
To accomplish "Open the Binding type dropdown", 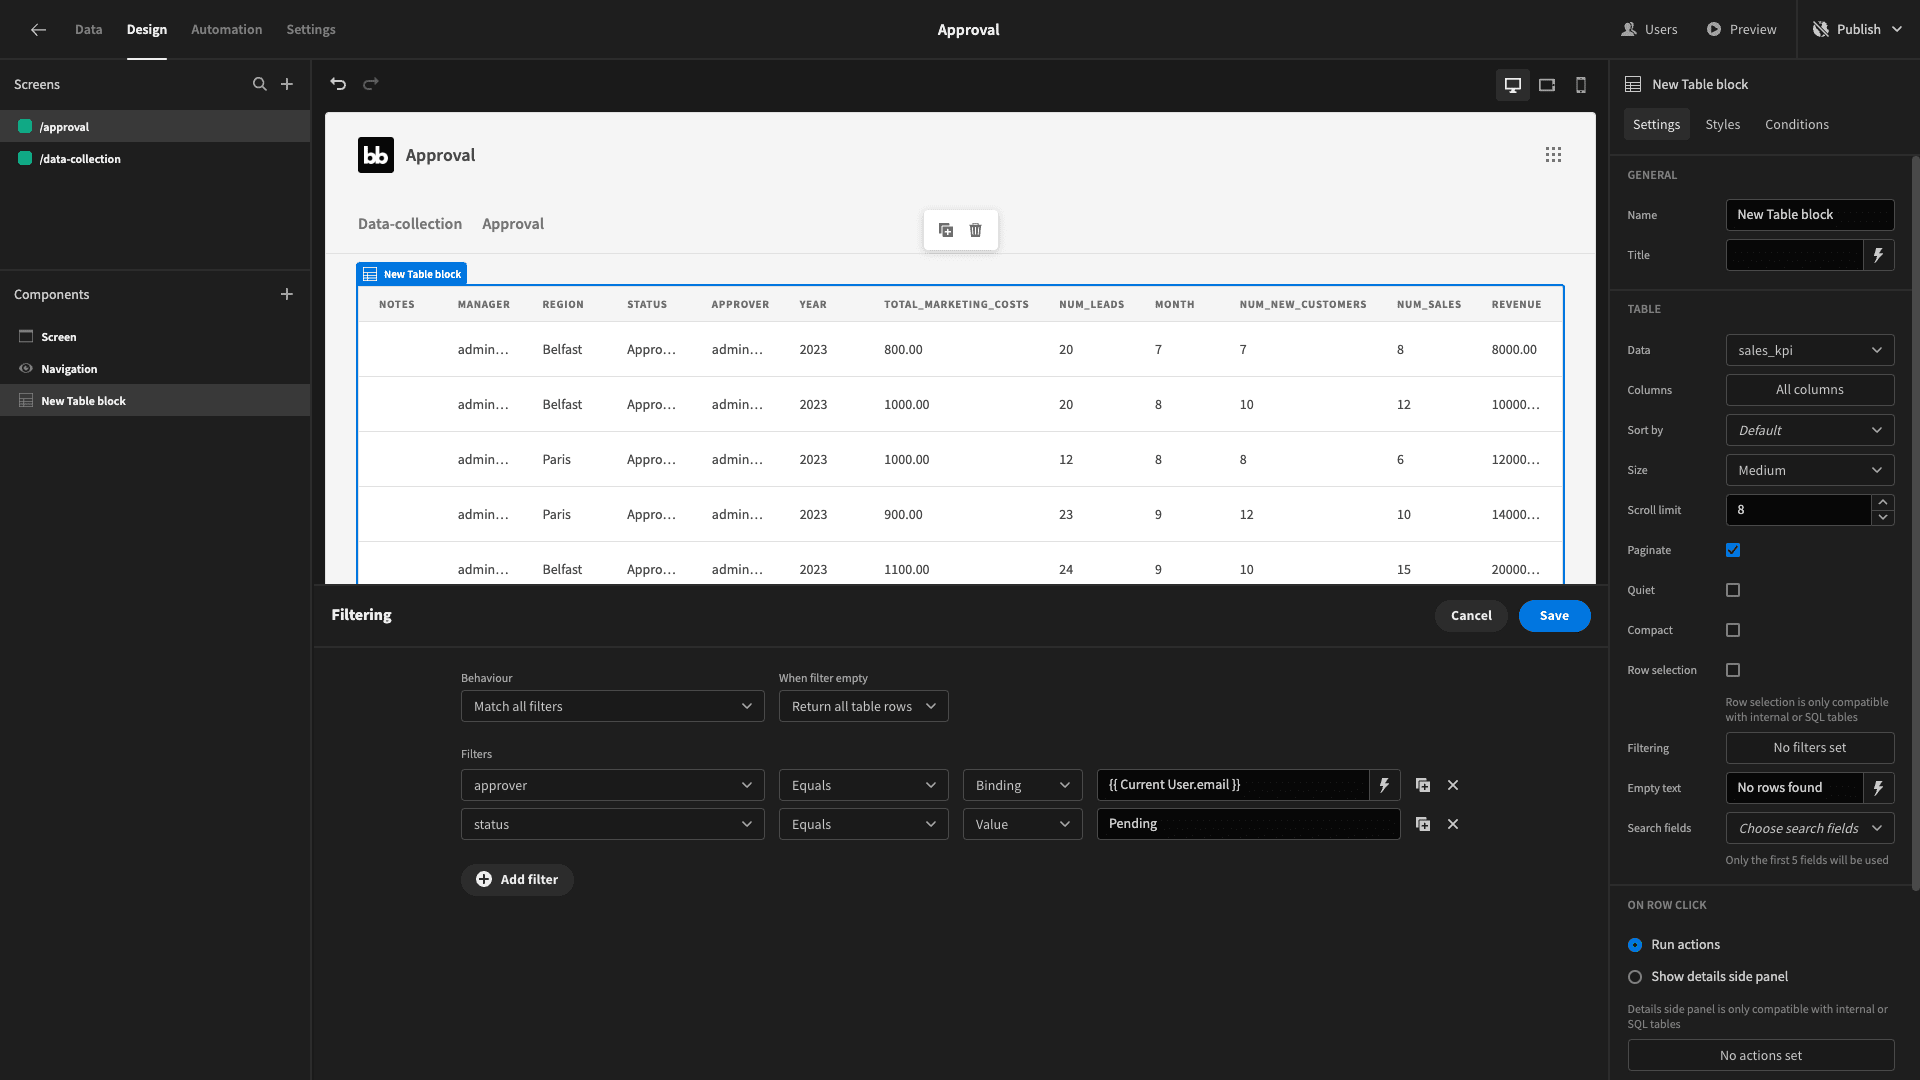I will pos(1023,785).
